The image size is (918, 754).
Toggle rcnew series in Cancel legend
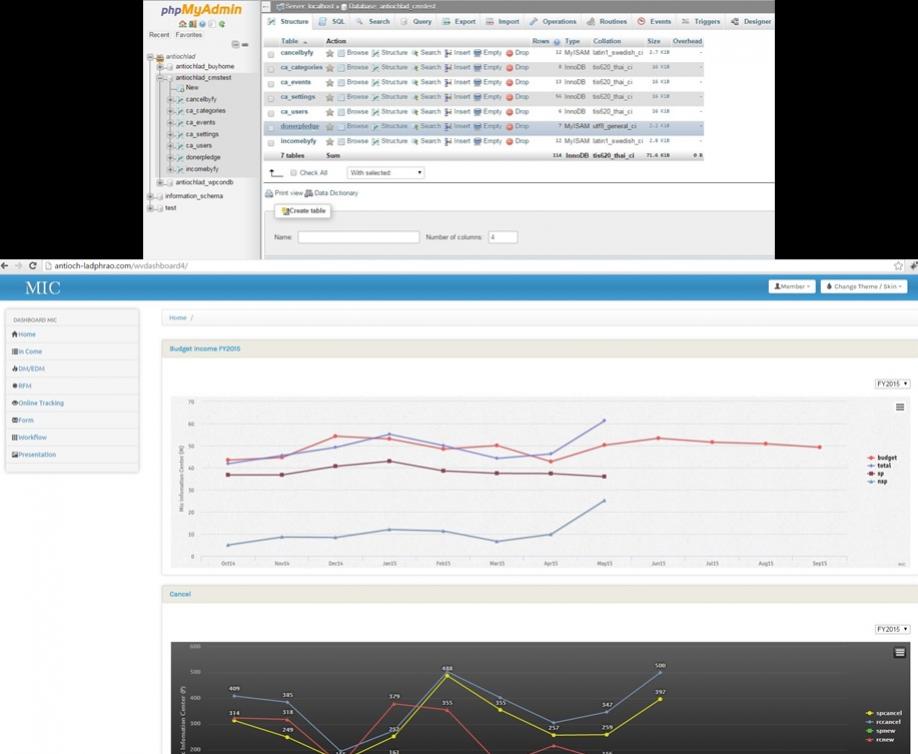pos(881,739)
